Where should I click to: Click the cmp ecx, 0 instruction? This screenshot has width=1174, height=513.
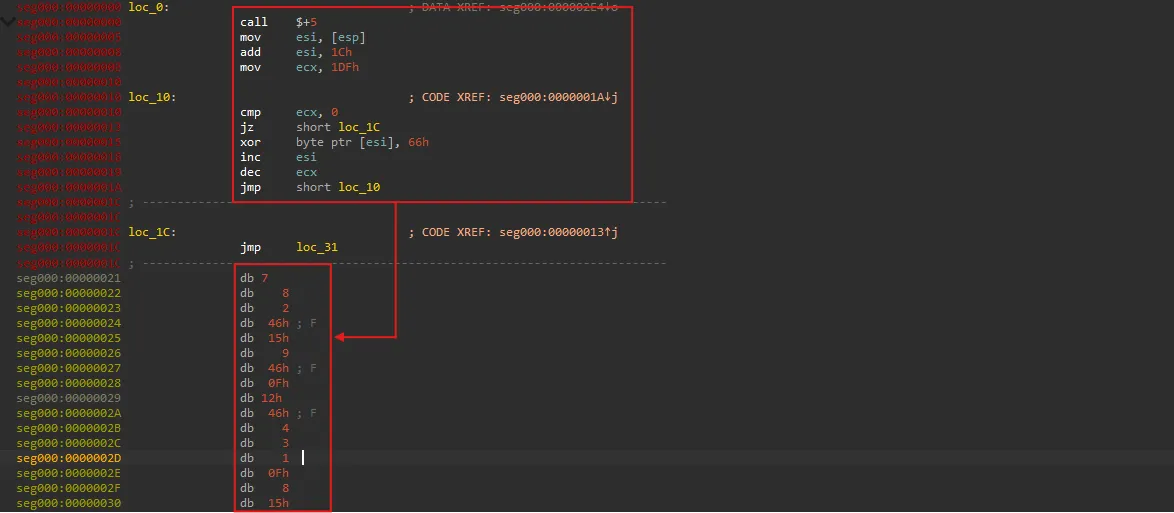click(x=290, y=112)
